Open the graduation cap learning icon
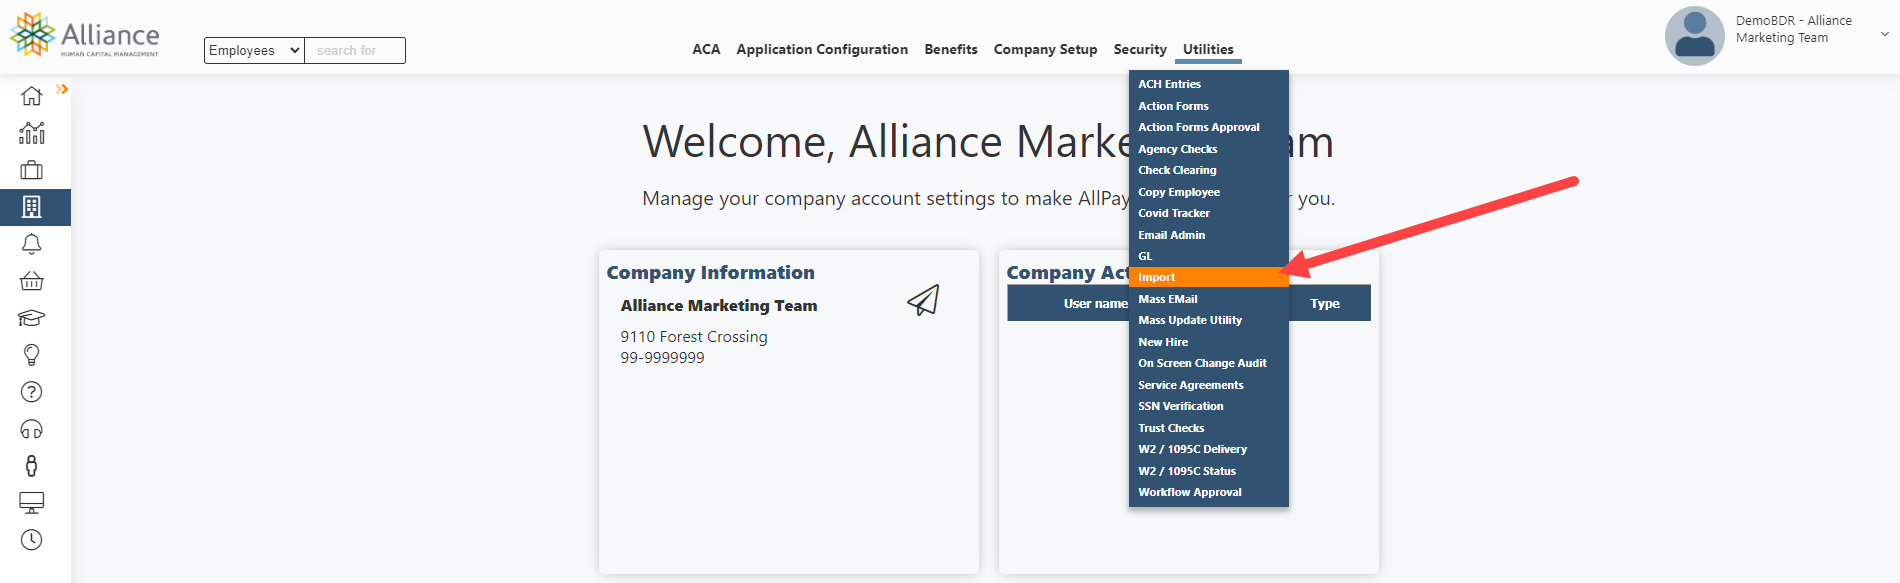1900x583 pixels. pyautogui.click(x=32, y=318)
